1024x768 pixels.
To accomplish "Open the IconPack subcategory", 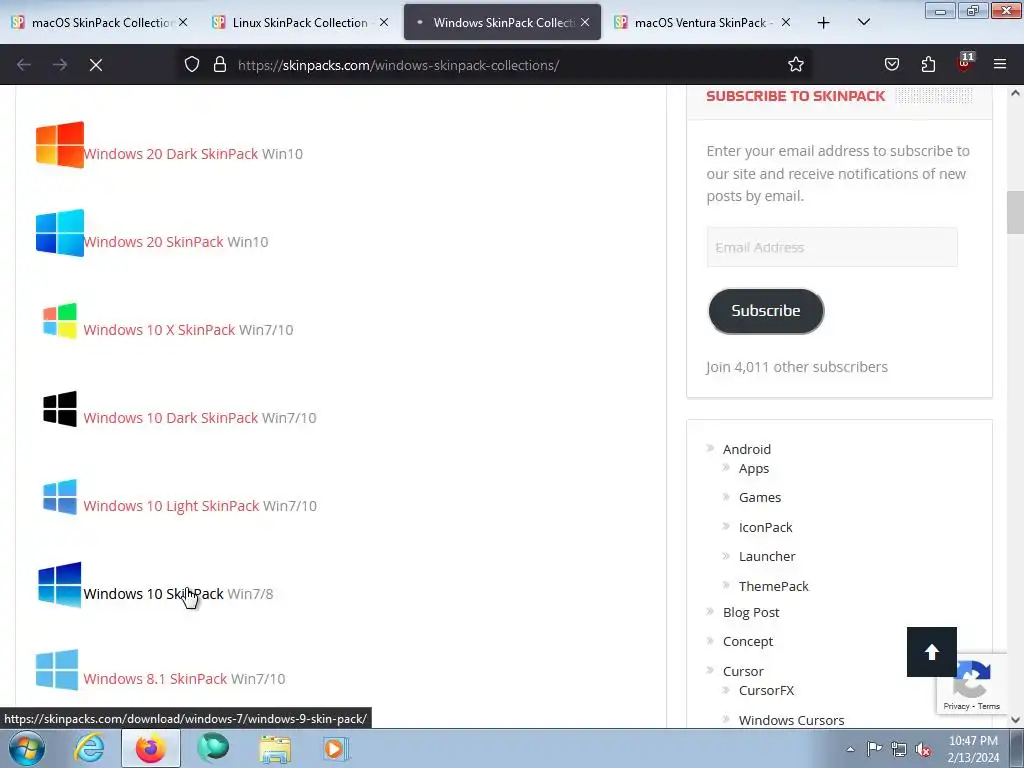I will 765,527.
